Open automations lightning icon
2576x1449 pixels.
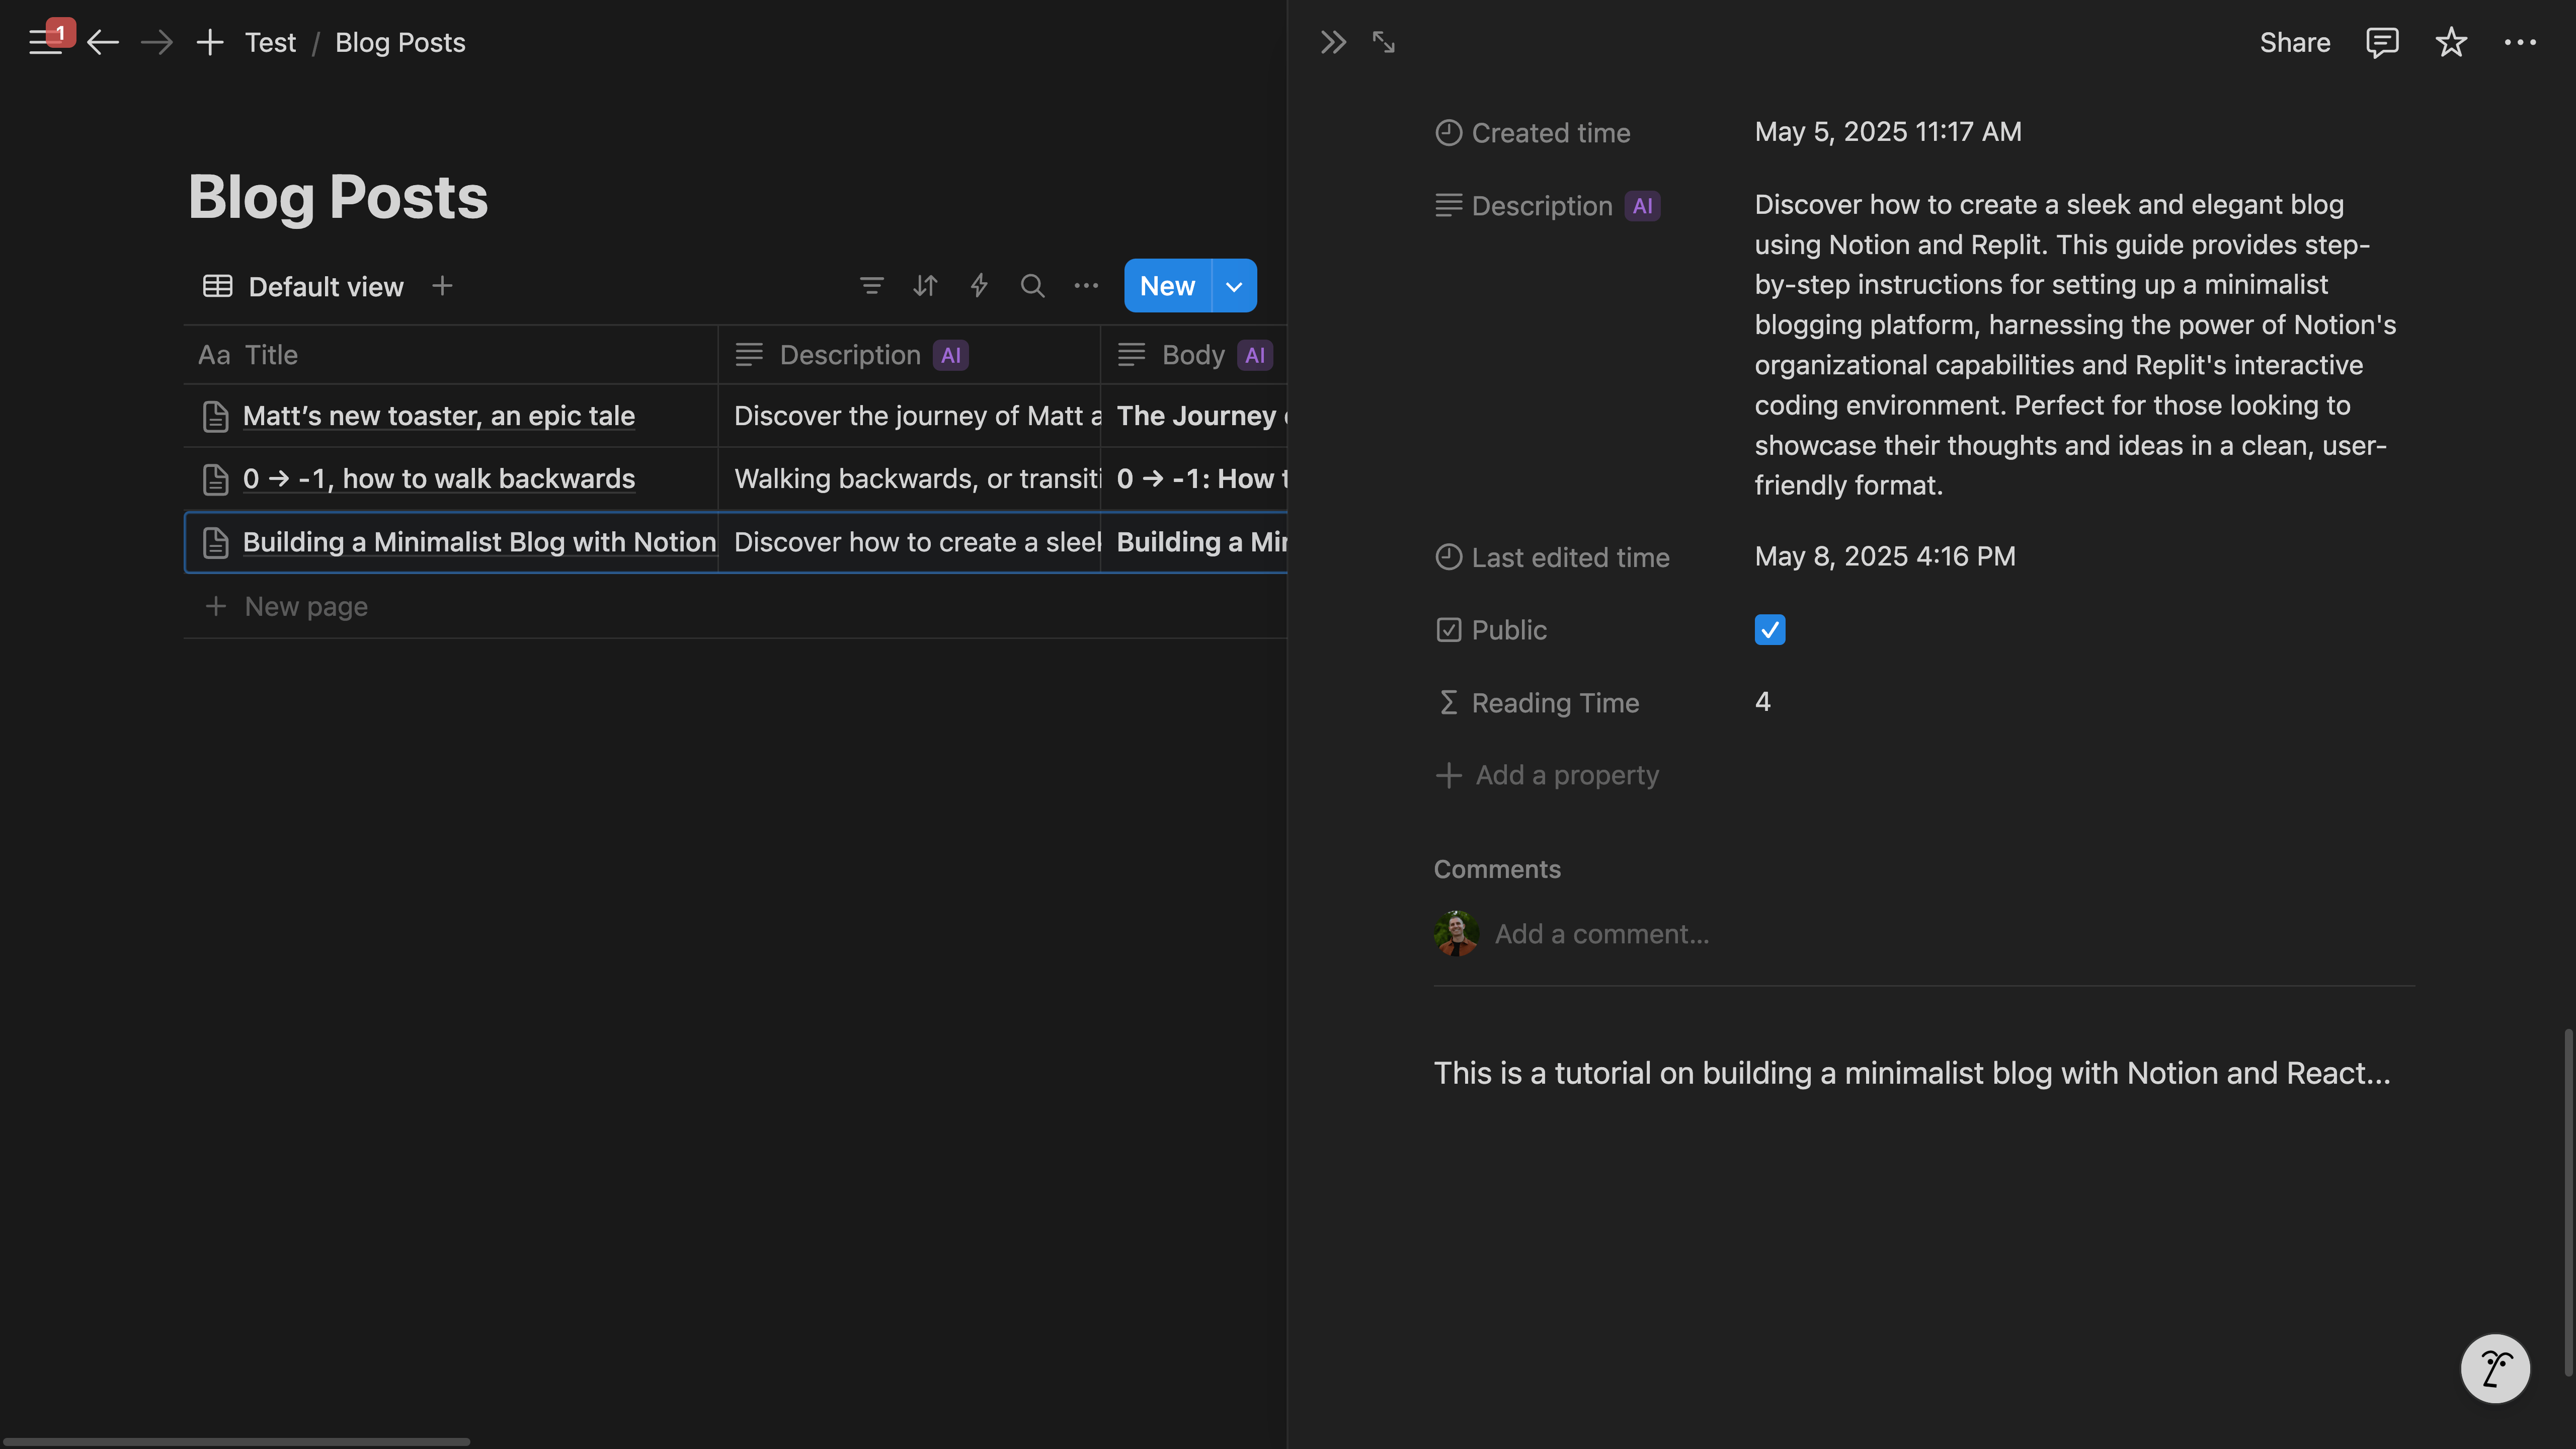(979, 286)
